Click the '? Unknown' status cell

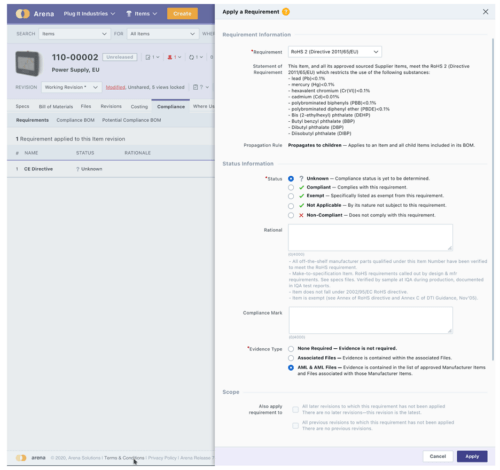(89, 169)
